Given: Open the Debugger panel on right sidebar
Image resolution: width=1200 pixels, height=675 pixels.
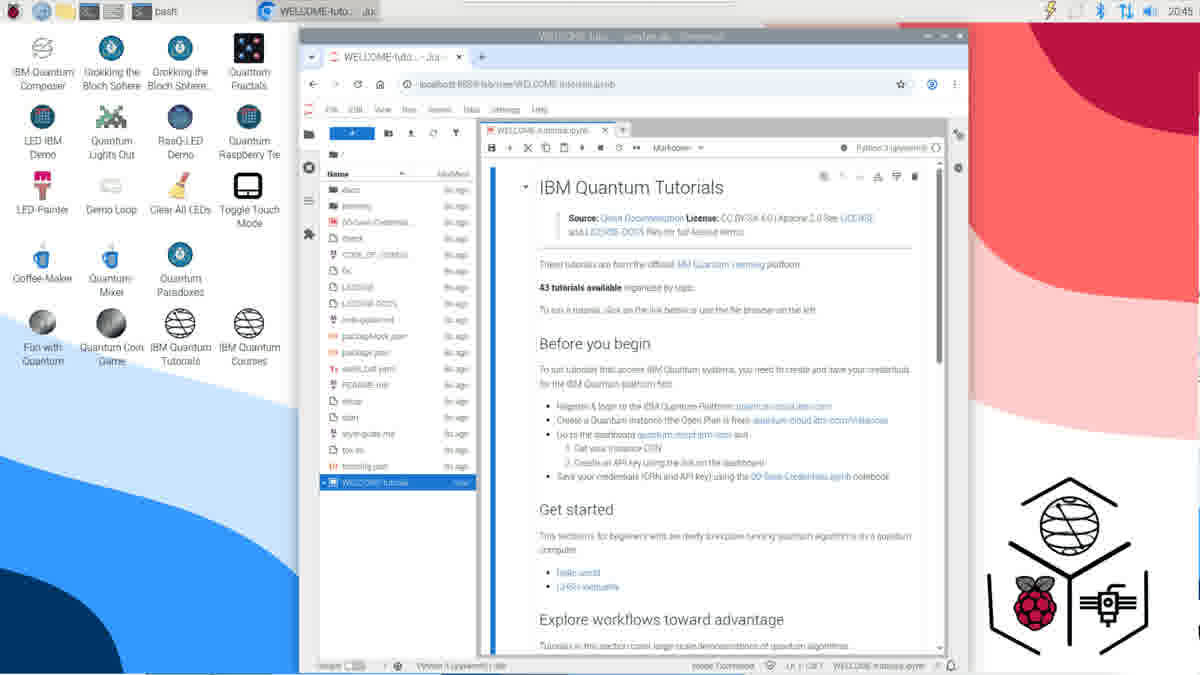Looking at the screenshot, I should tap(958, 168).
